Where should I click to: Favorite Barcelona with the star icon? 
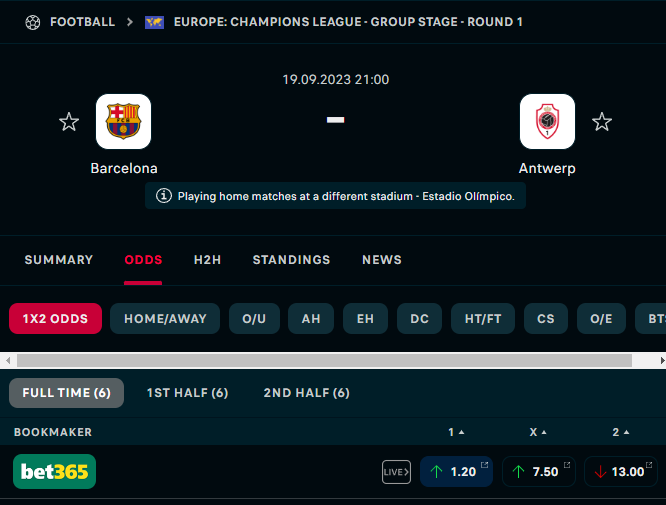(69, 122)
